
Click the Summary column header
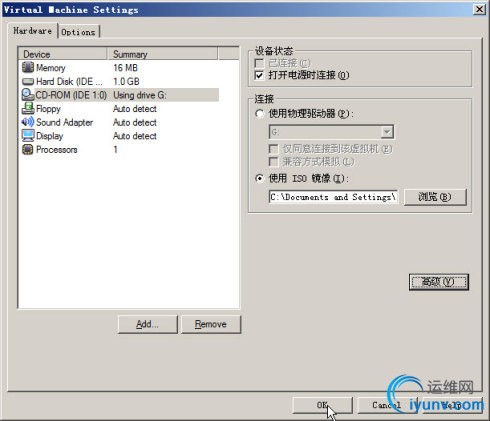pos(163,54)
